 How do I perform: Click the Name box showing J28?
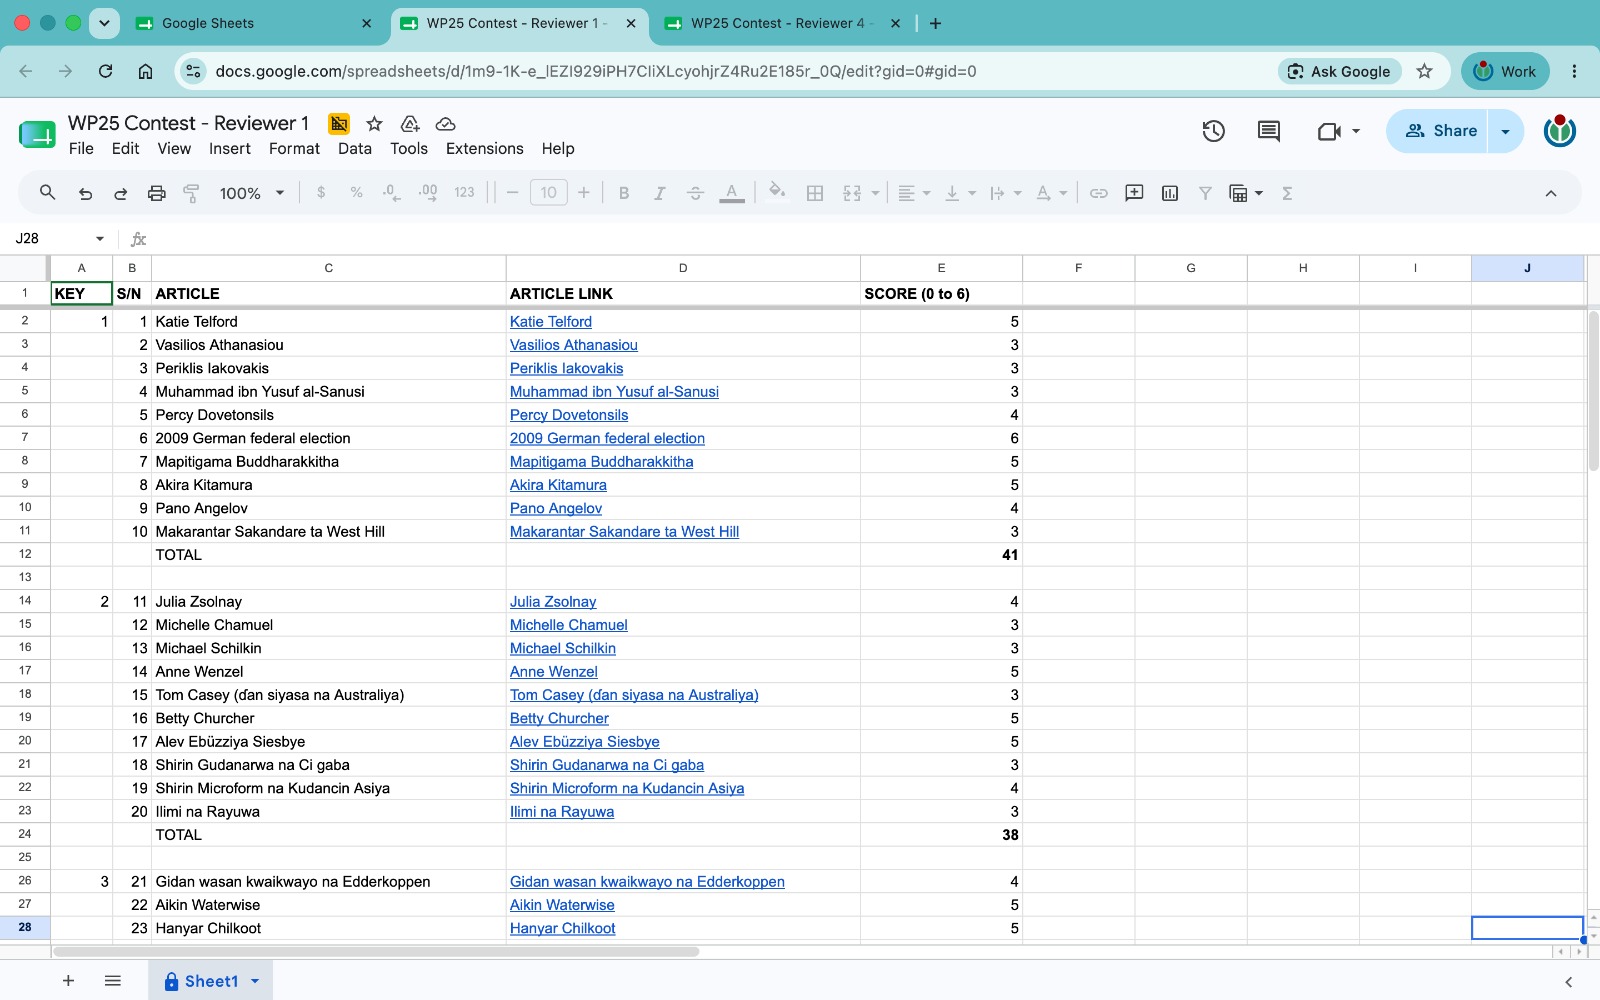[x=60, y=238]
